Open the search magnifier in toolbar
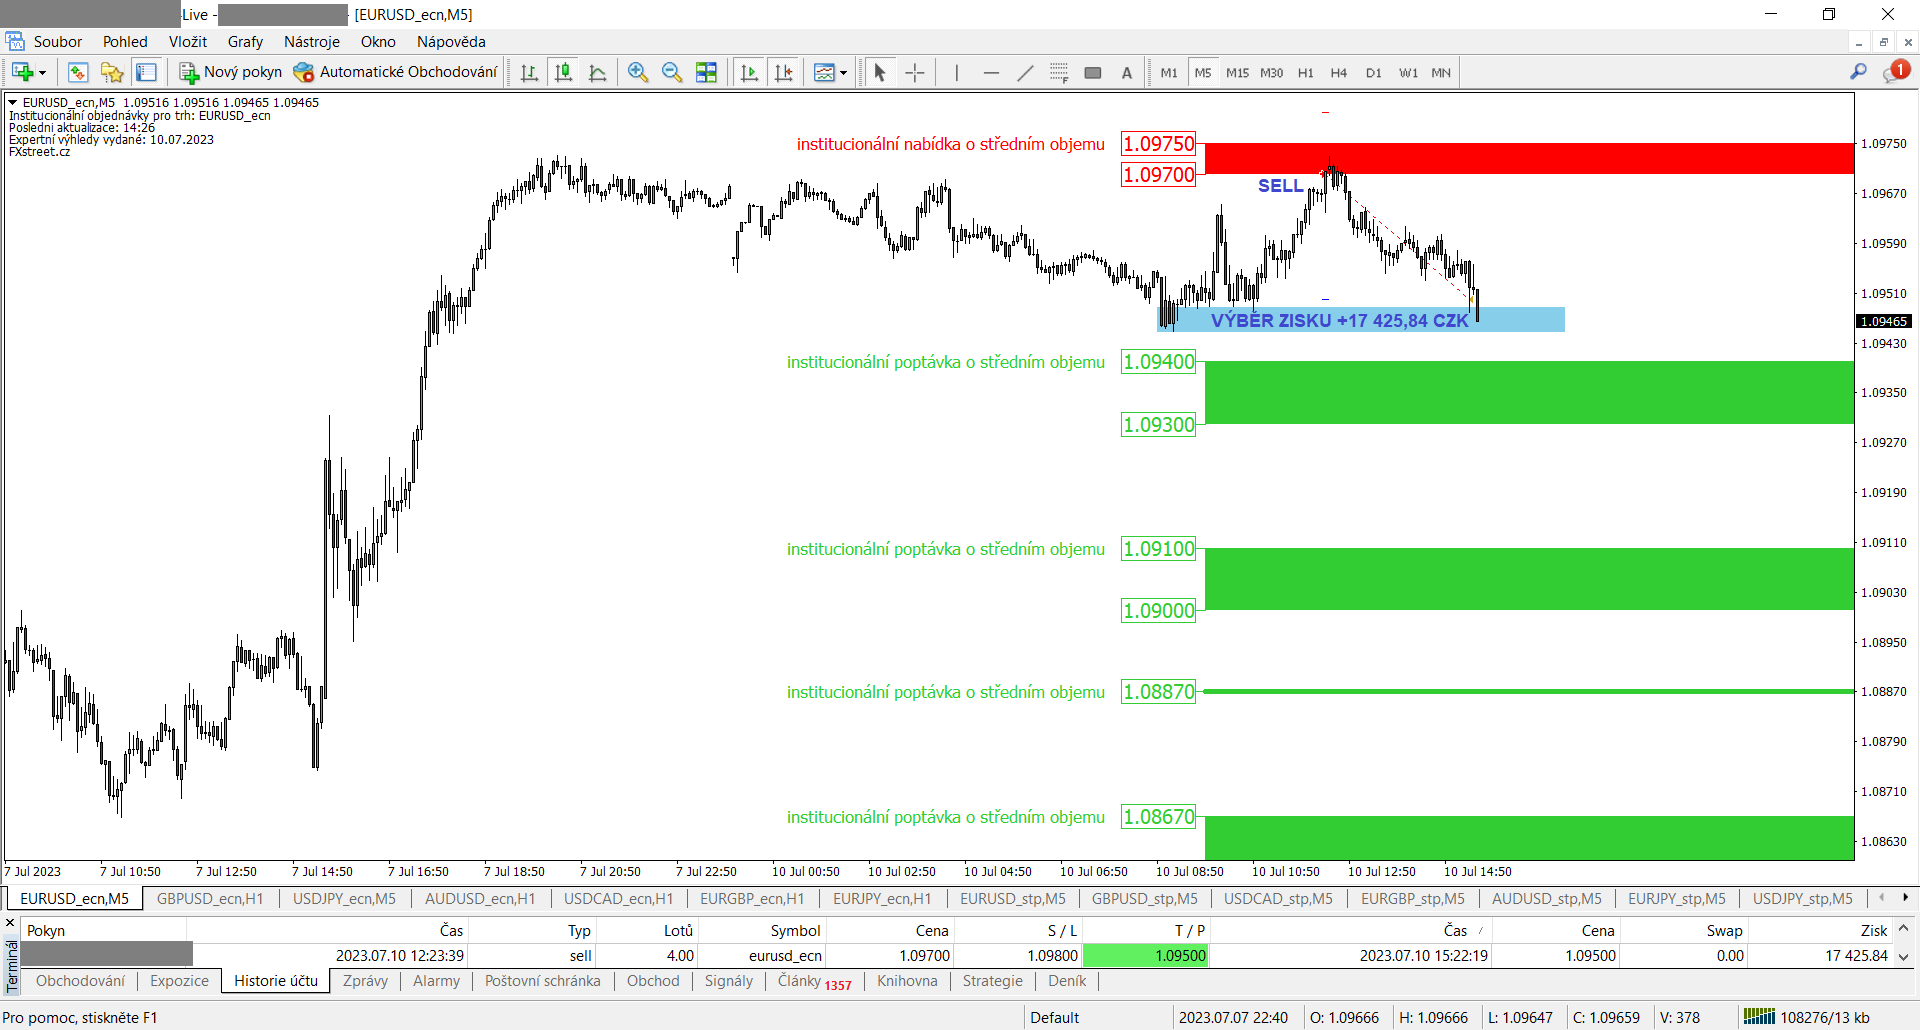The image size is (1920, 1030). coord(1858,72)
